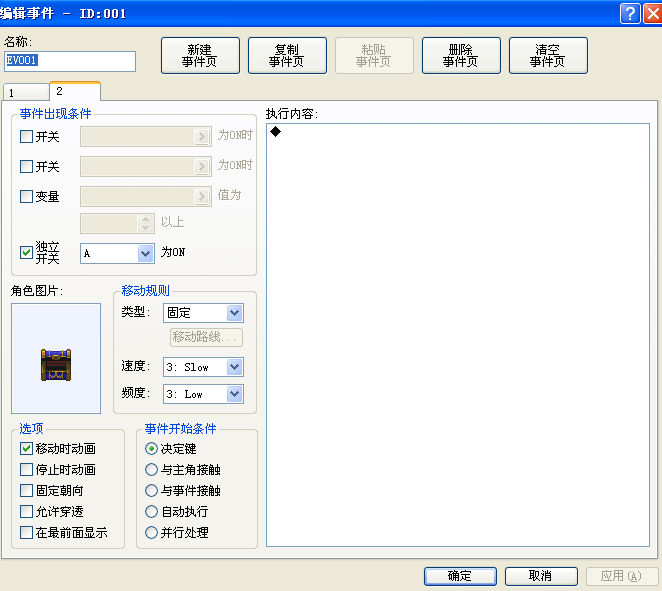This screenshot has width=662, height=591.
Task: Close the 编辑事件 dialog window
Action: pyautogui.click(x=652, y=14)
